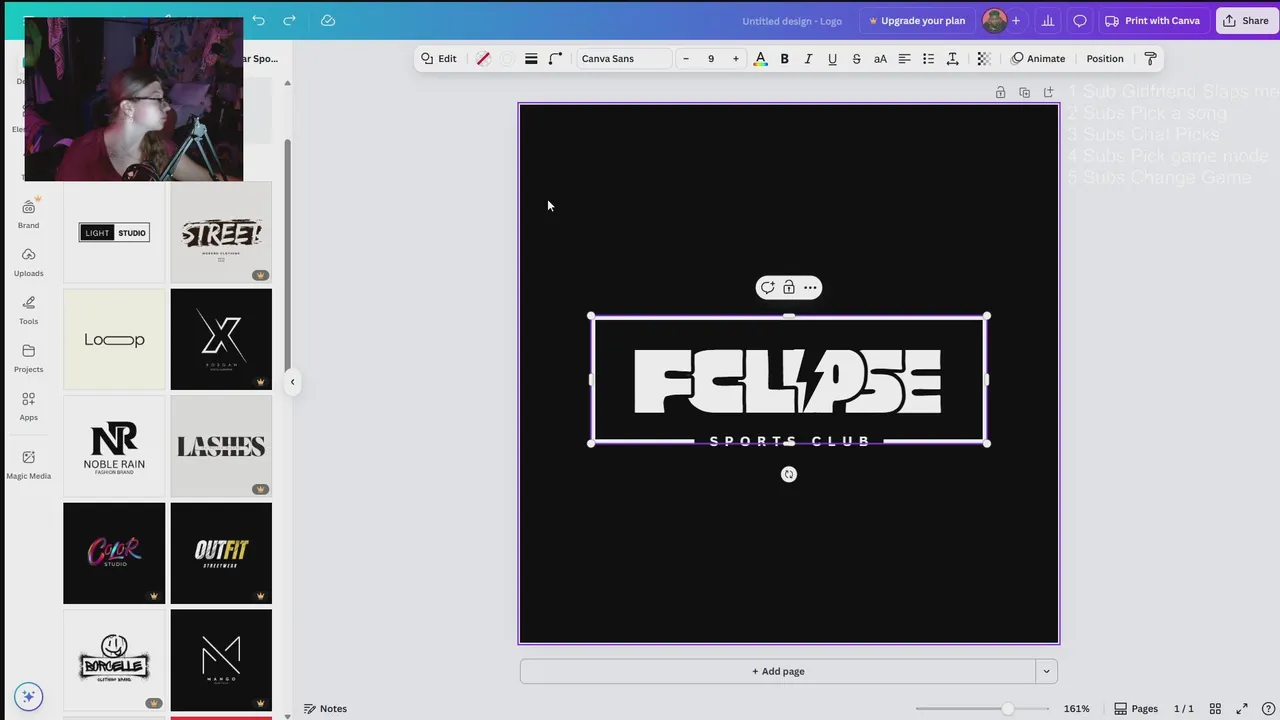Click the floating magic rewrite icon

[x=767, y=288]
